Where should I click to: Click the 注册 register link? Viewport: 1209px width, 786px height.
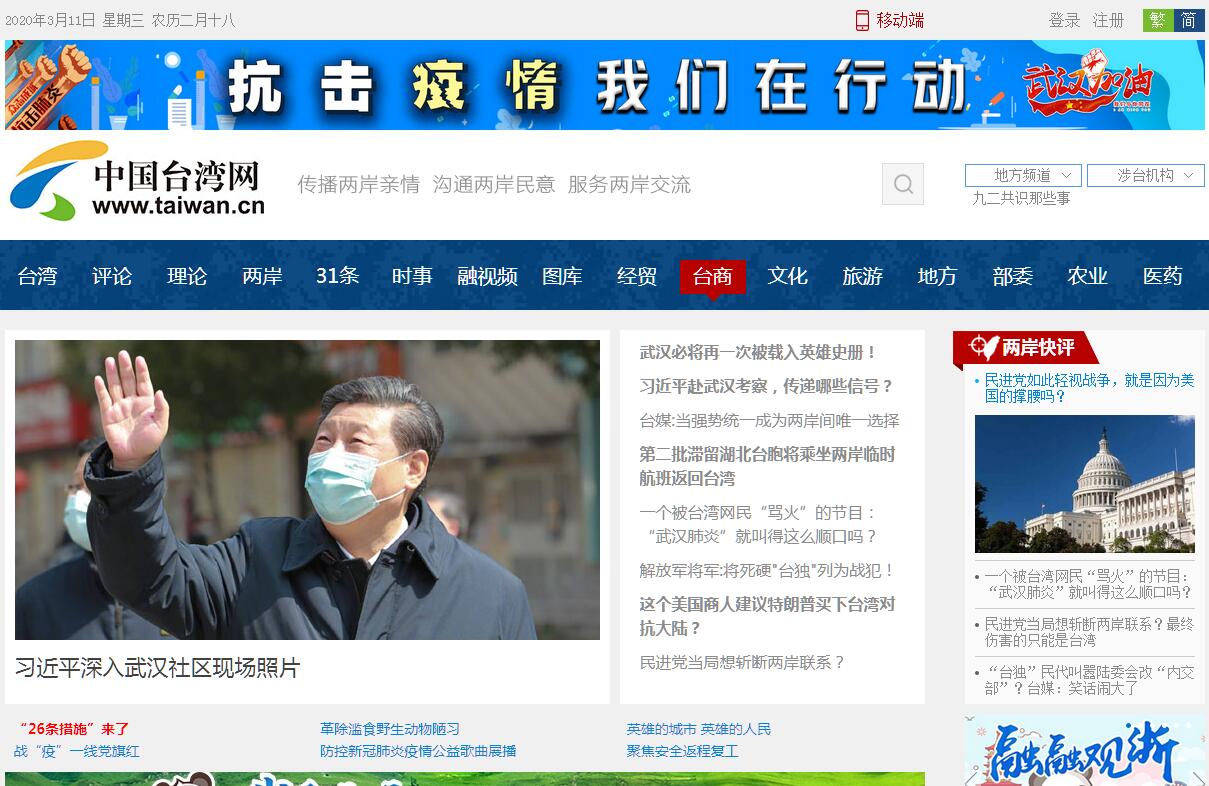[x=1108, y=20]
